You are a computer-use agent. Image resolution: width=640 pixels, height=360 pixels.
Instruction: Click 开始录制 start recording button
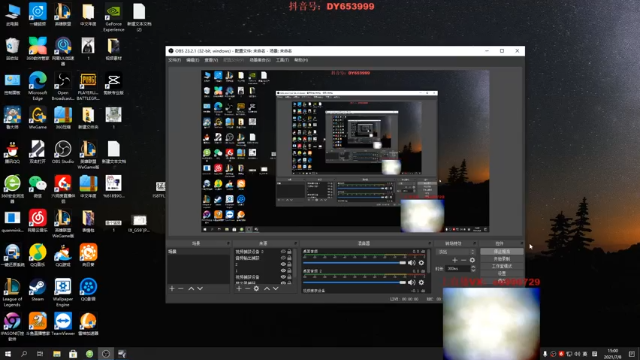pos(502,259)
